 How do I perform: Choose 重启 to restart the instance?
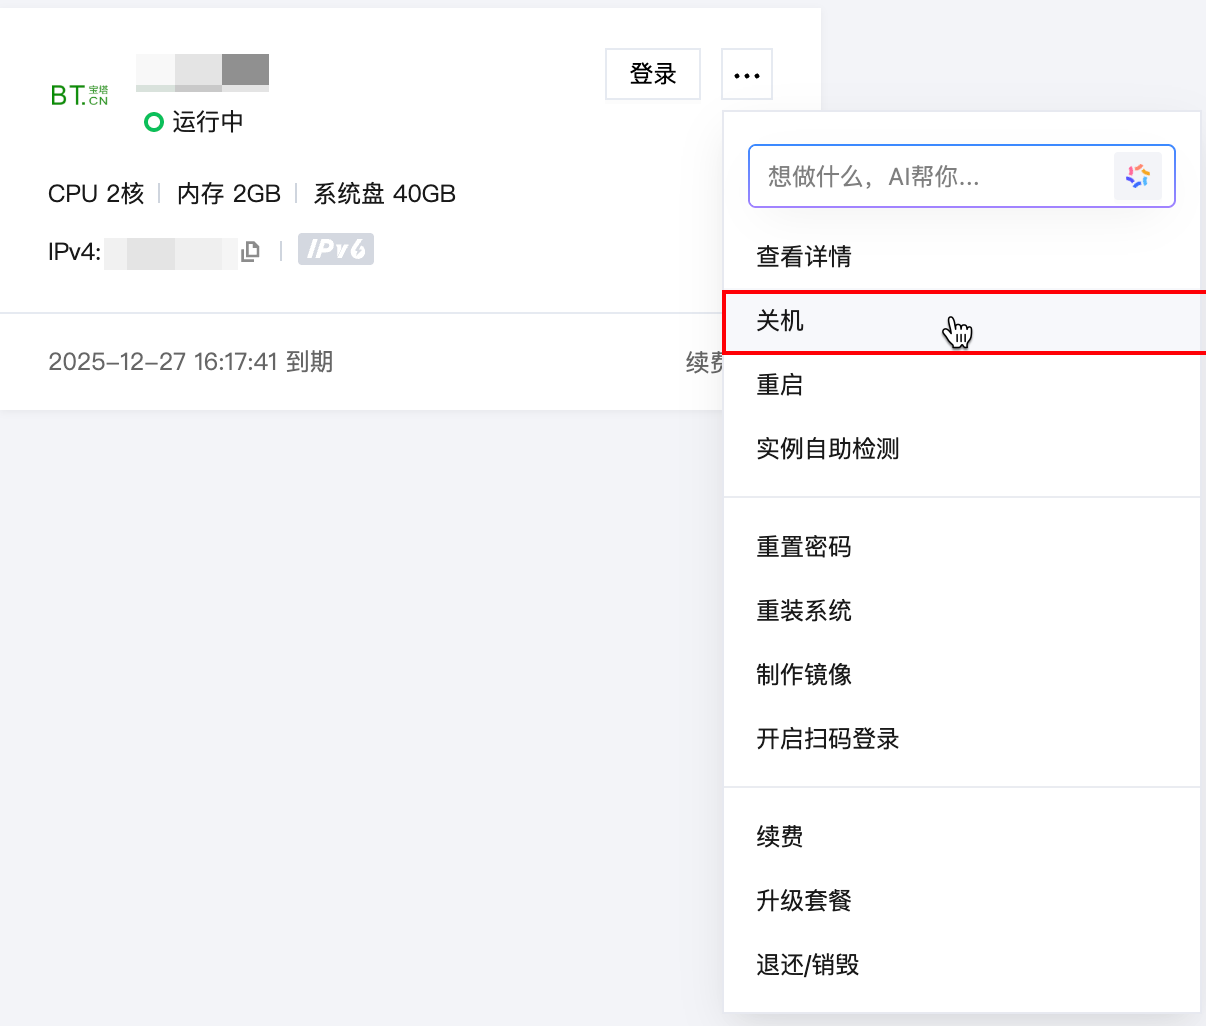click(x=780, y=385)
